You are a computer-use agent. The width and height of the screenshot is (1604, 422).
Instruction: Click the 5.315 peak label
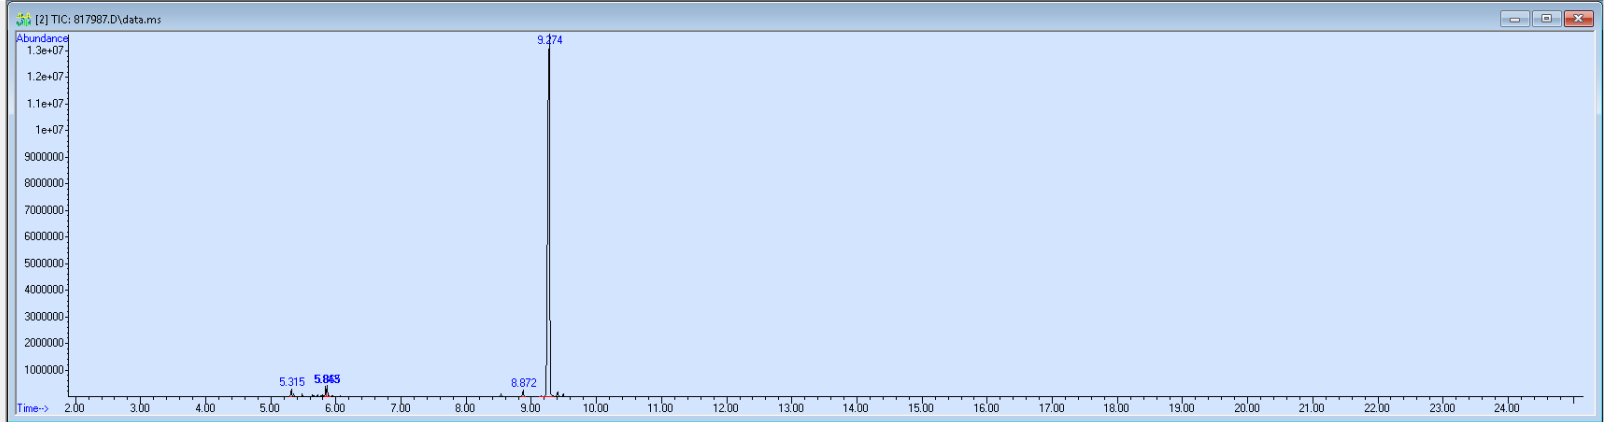point(292,382)
